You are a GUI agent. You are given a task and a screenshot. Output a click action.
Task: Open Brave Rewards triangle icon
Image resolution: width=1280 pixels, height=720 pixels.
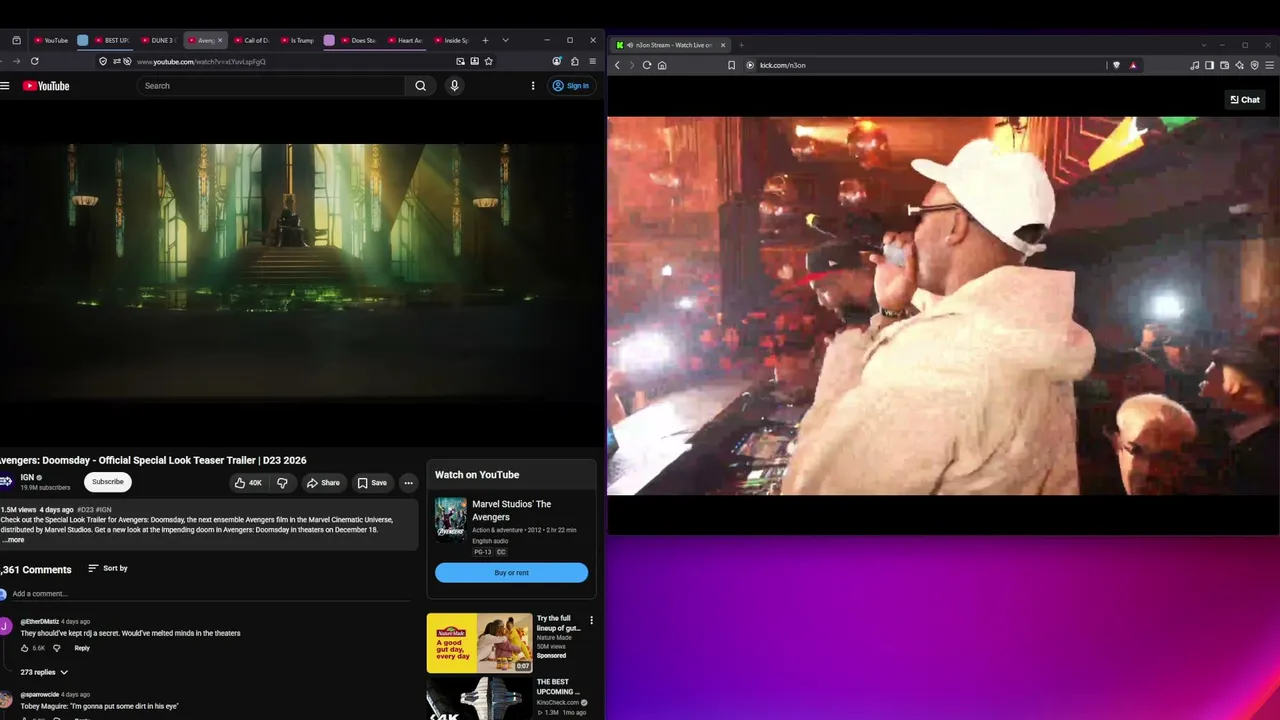[1133, 65]
